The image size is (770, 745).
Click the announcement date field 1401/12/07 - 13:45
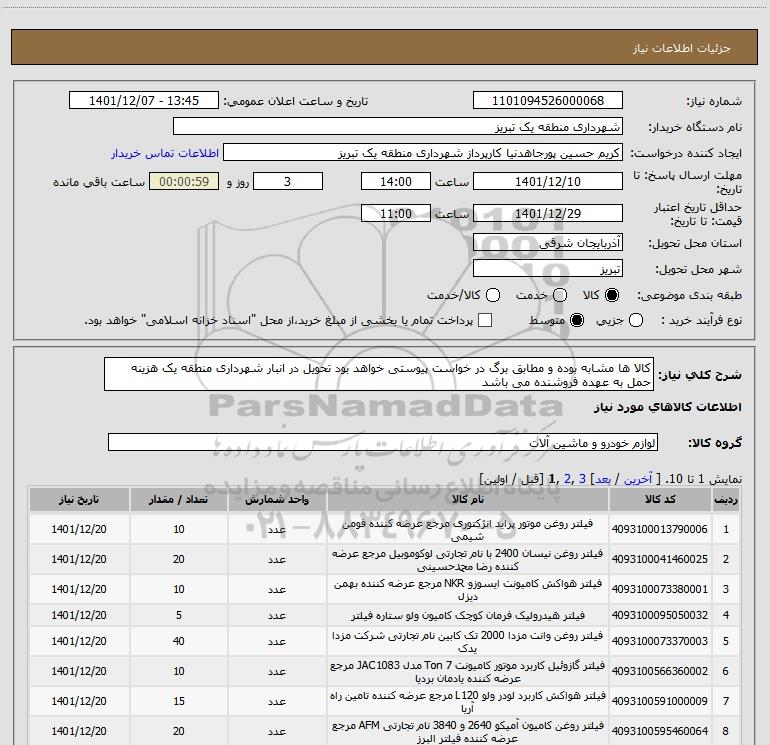pos(144,101)
